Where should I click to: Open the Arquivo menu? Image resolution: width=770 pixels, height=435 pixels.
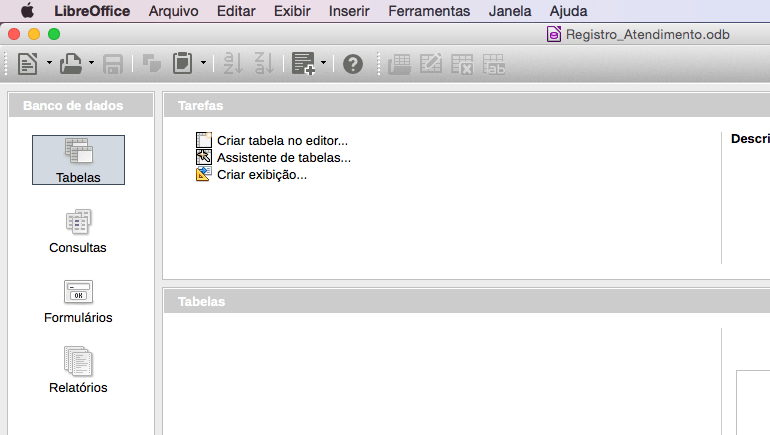click(173, 11)
